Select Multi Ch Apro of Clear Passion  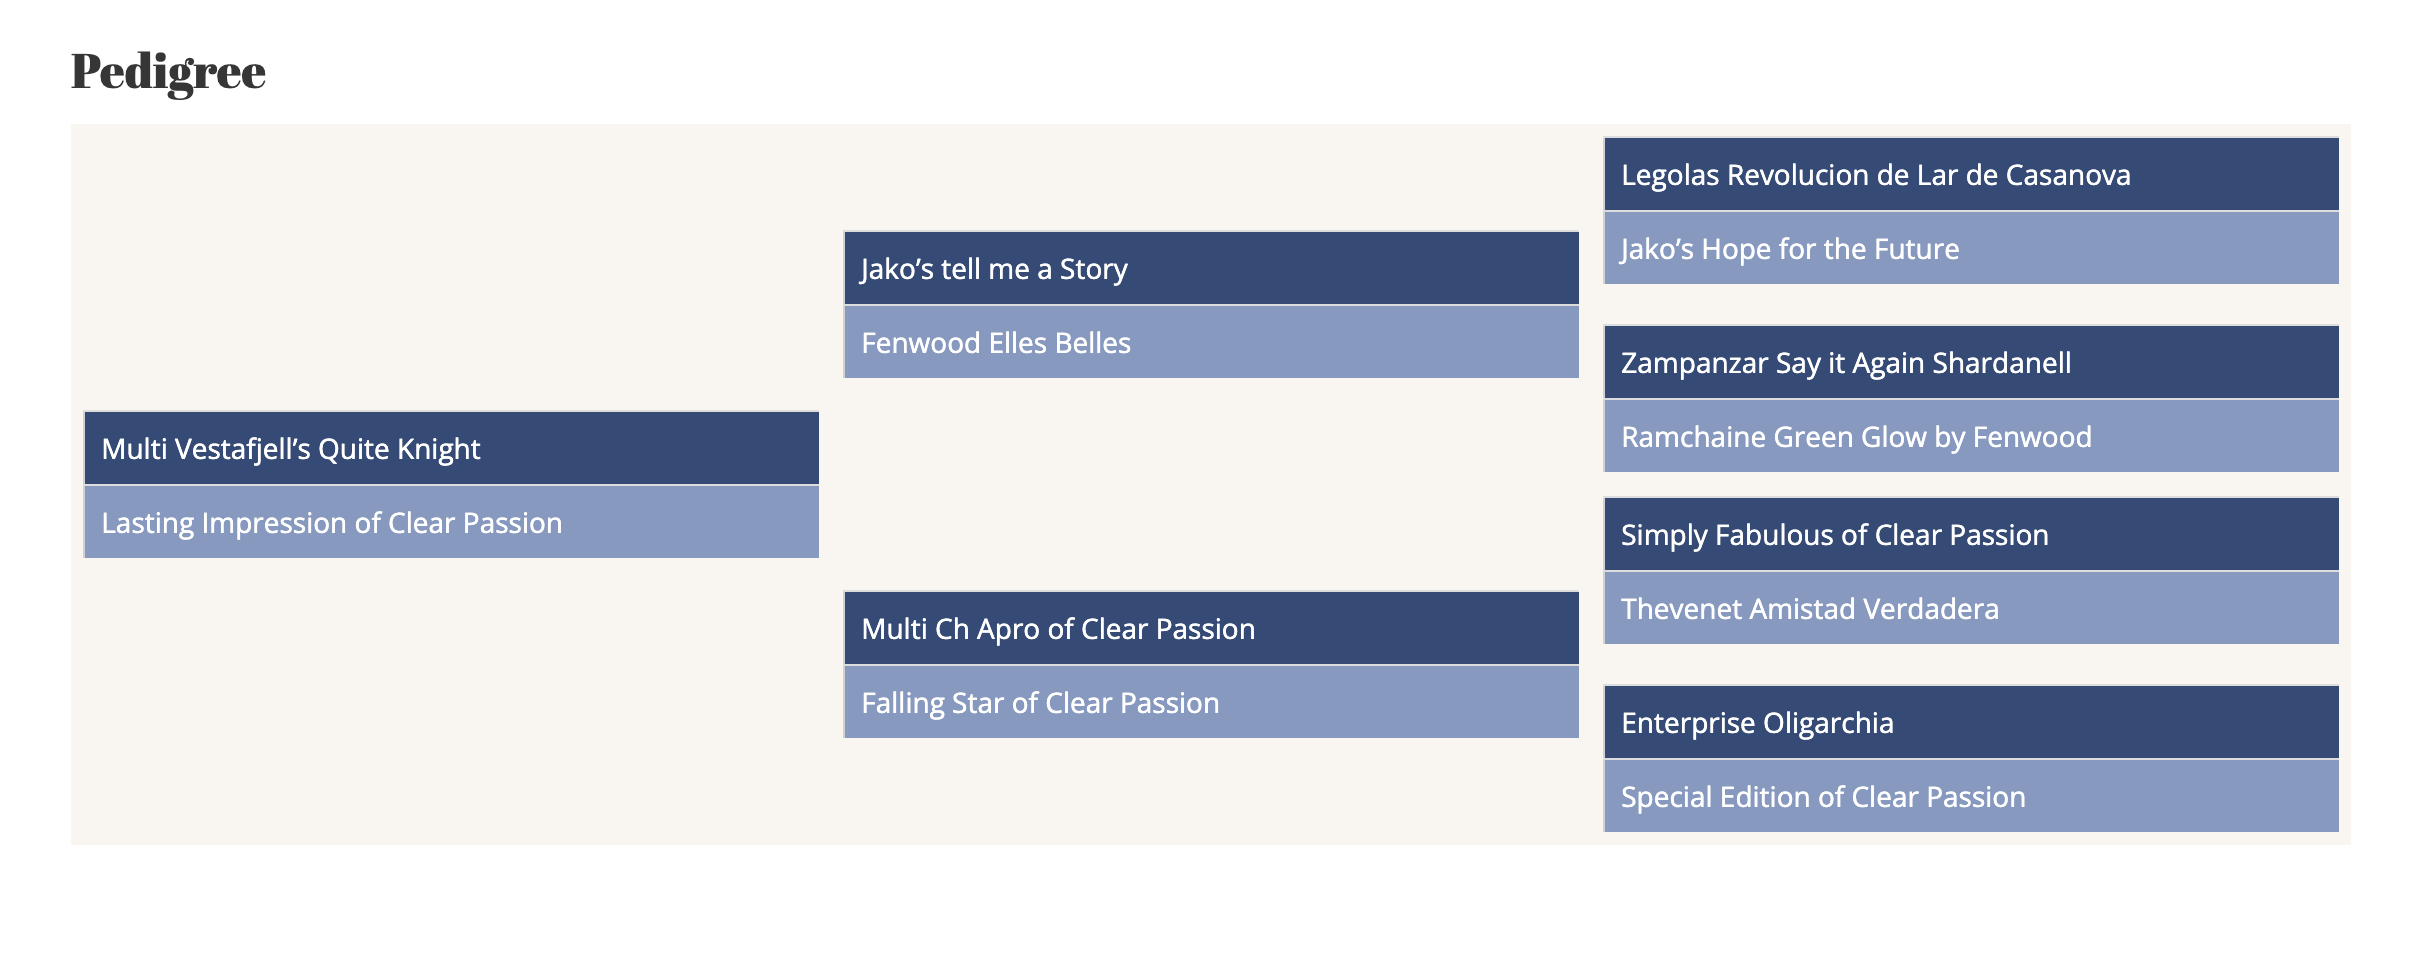(1211, 628)
